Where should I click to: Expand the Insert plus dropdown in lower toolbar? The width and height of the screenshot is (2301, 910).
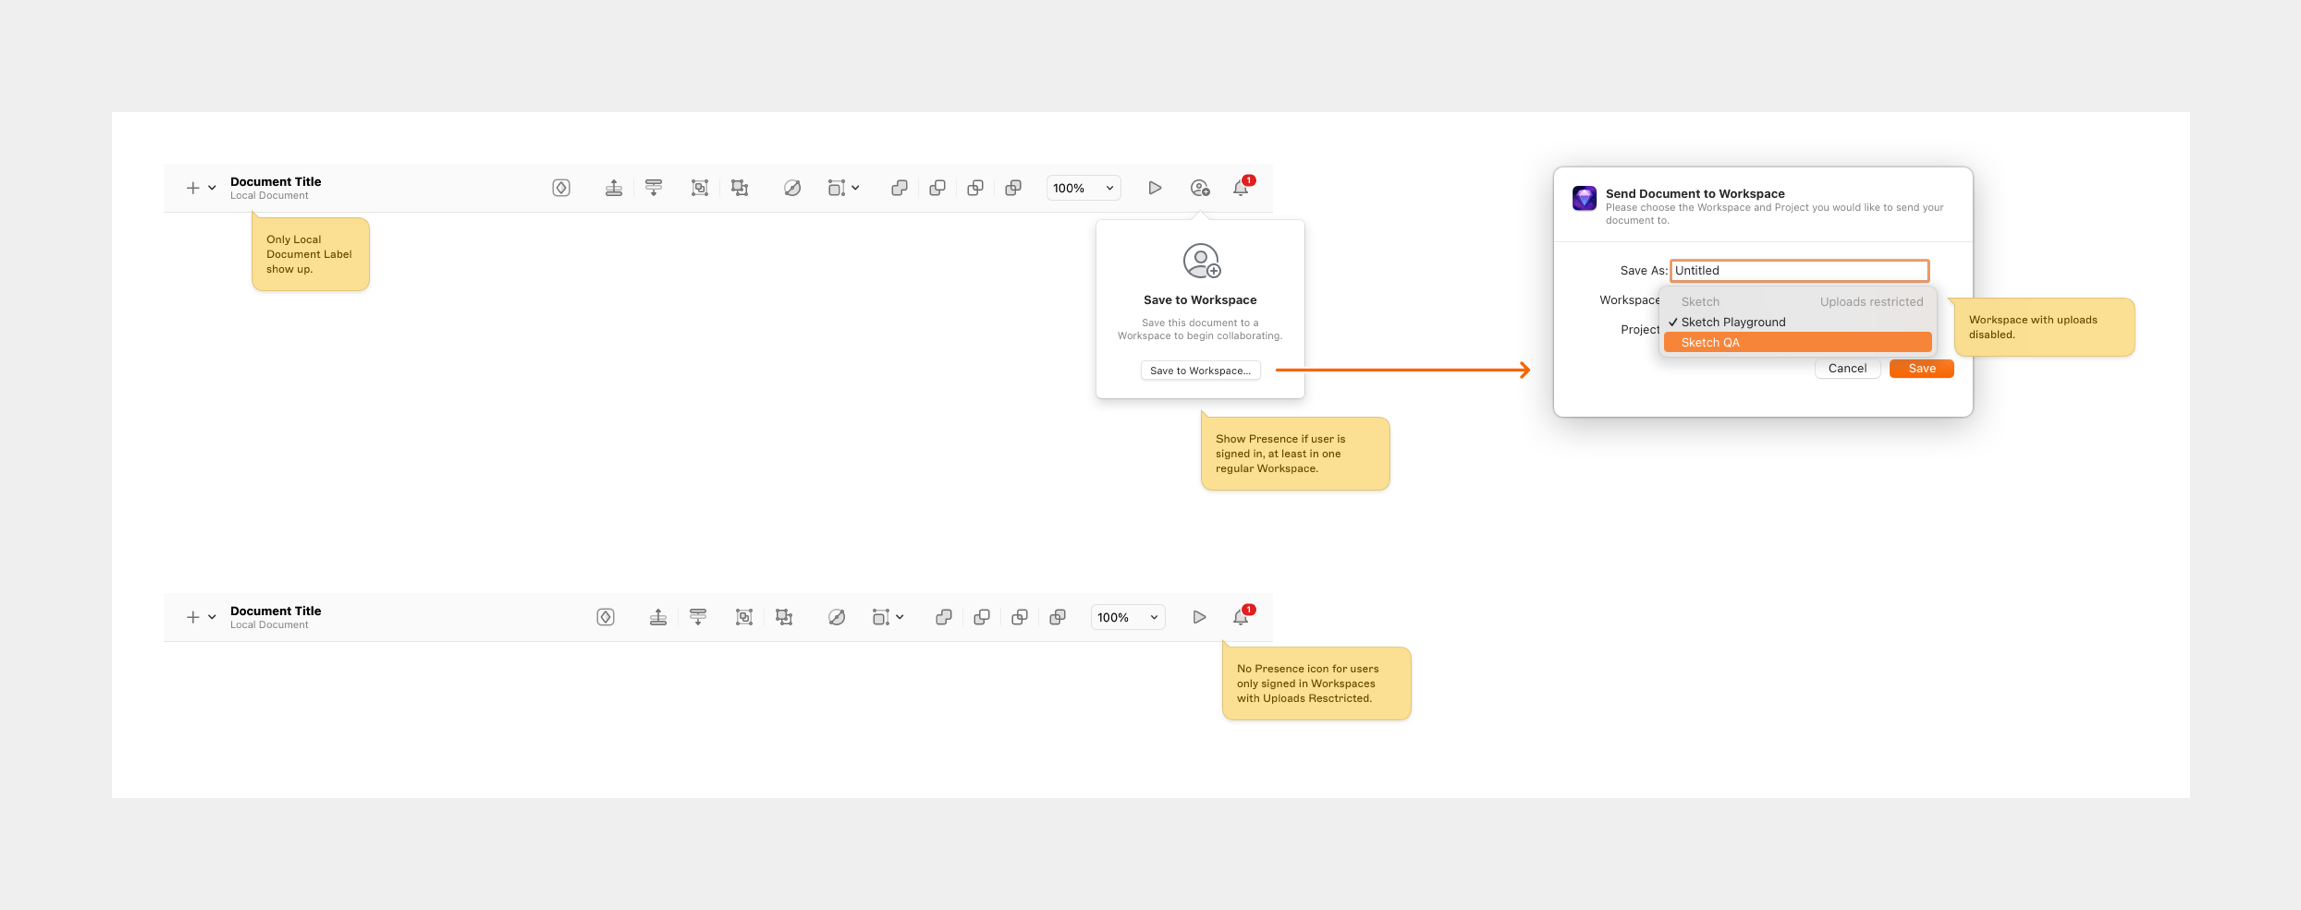pos(199,617)
